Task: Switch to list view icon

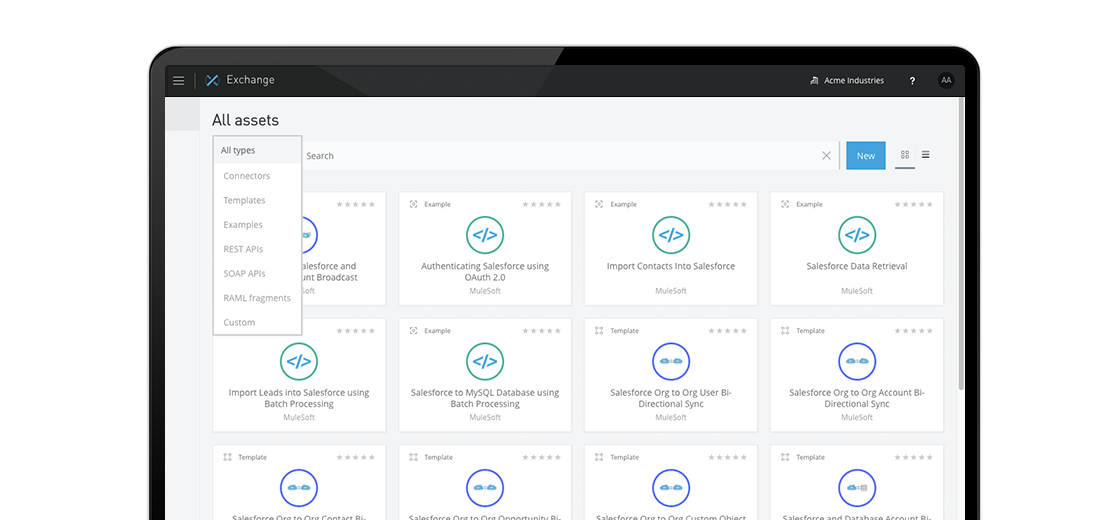Action: (926, 155)
